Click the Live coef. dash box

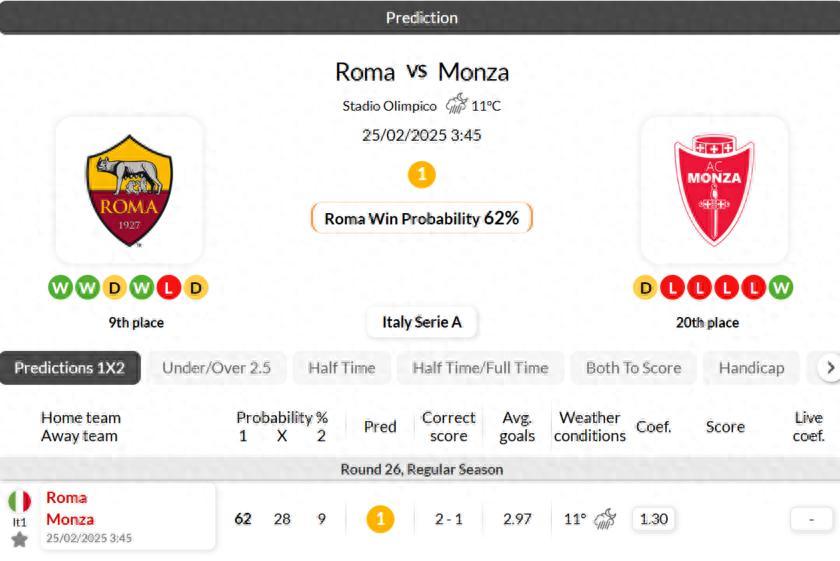[x=811, y=519]
